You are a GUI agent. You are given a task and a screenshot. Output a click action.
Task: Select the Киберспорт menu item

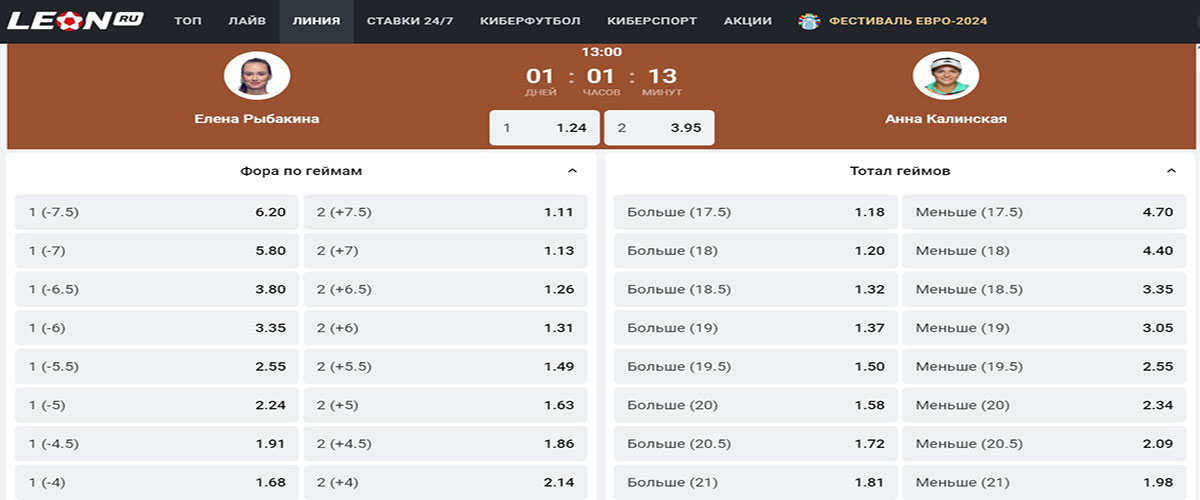652,21
